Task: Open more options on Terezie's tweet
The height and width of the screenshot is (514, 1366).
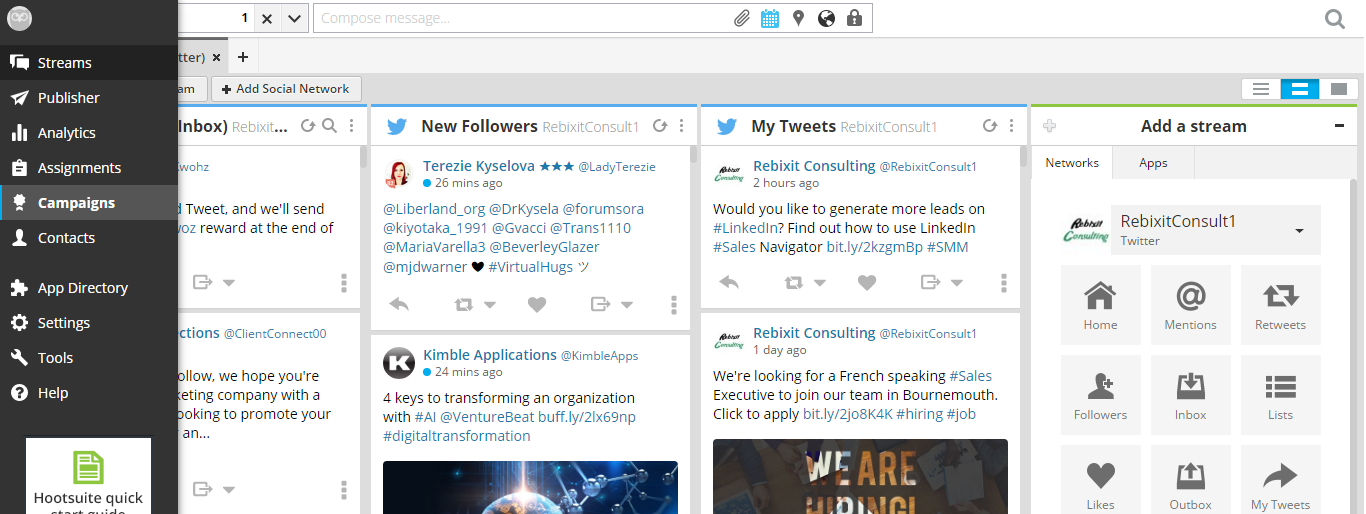Action: click(674, 304)
